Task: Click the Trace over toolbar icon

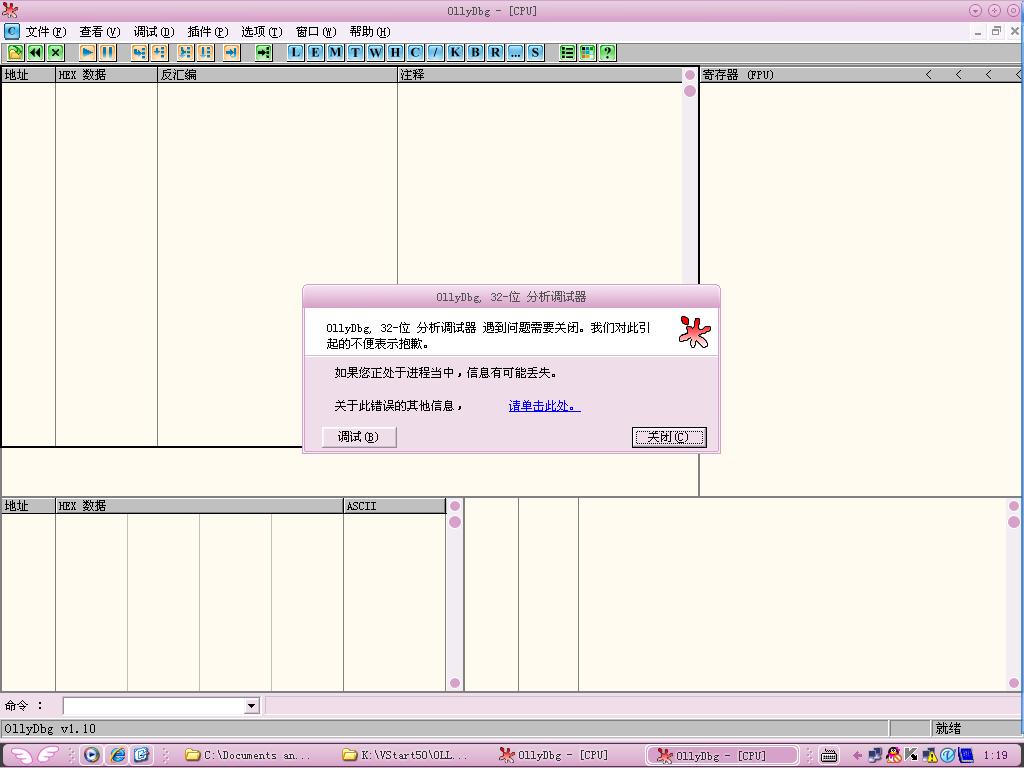Action: pos(206,53)
